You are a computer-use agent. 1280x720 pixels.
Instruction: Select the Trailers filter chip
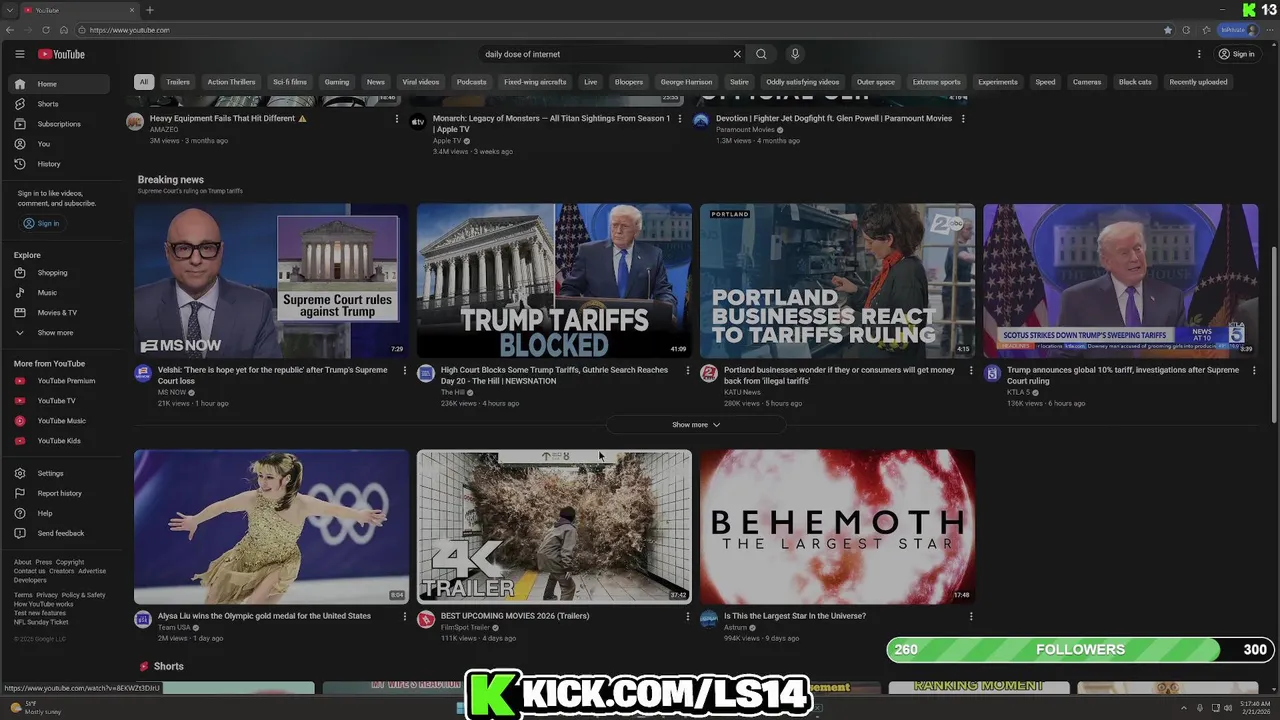178,82
